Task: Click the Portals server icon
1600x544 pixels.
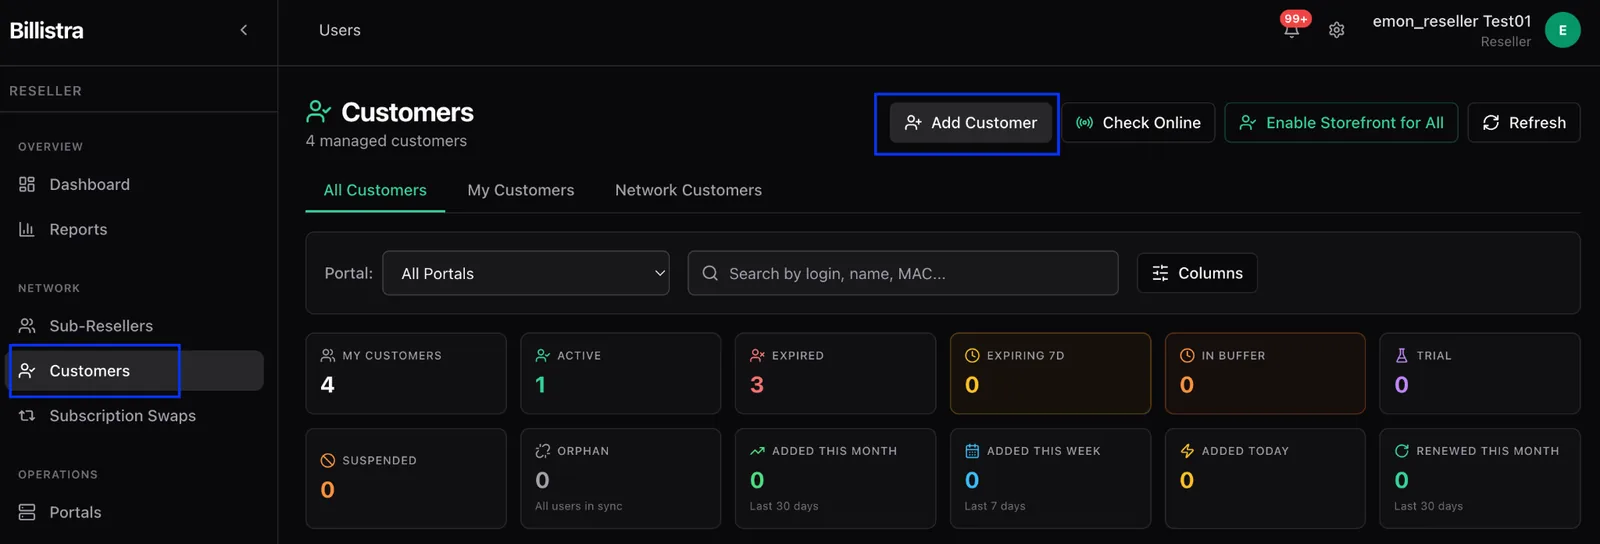Action: point(27,512)
